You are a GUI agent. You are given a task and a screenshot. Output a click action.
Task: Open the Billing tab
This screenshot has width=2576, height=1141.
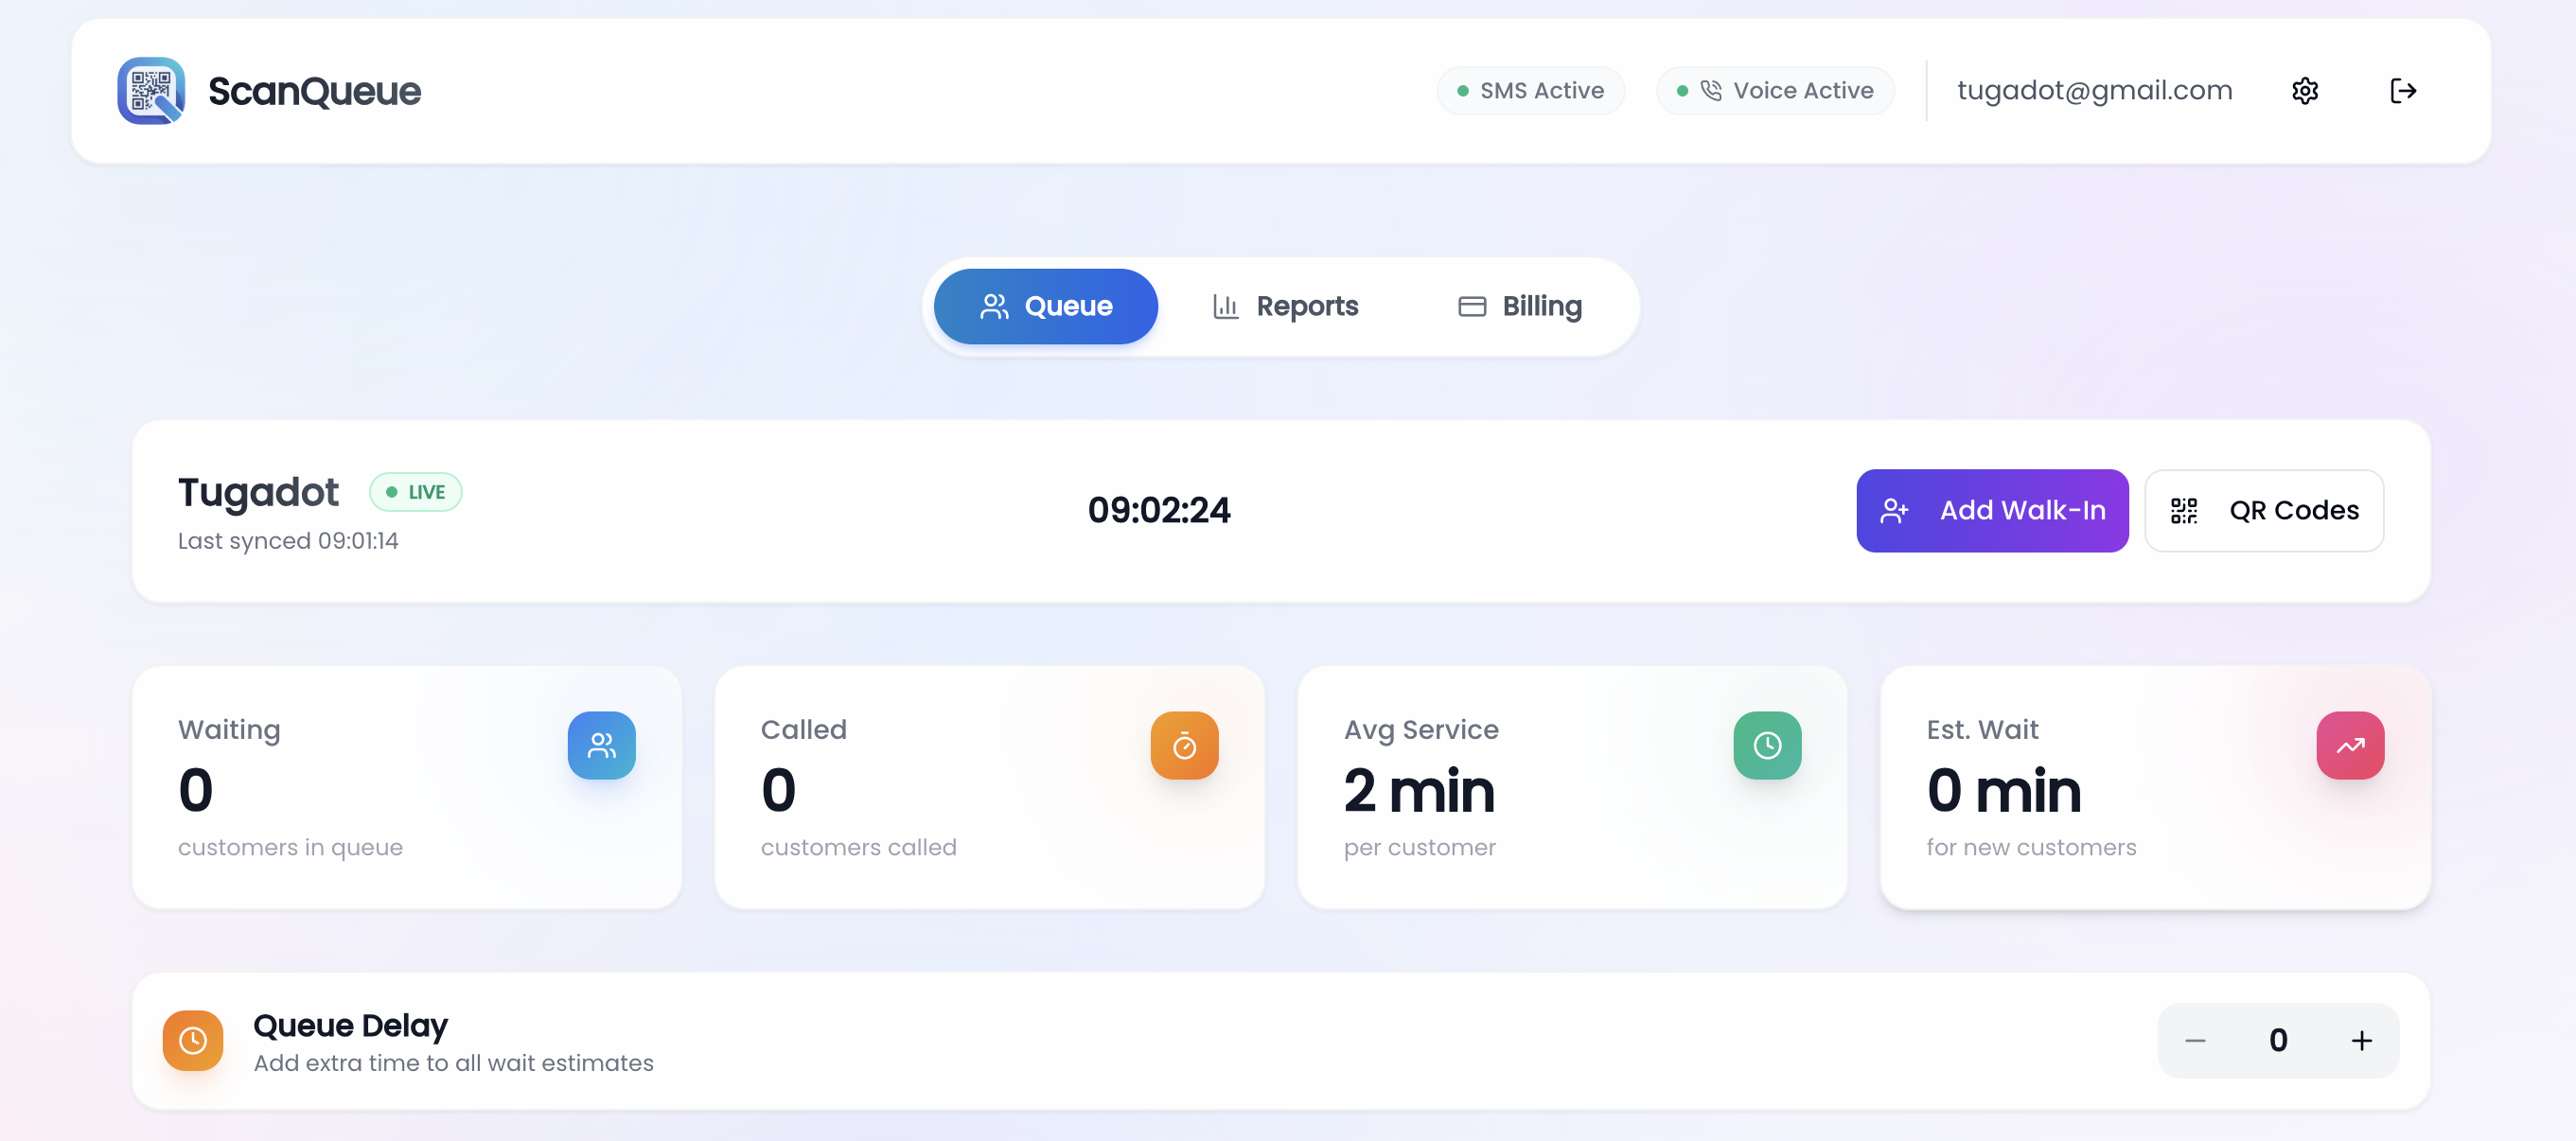1519,306
